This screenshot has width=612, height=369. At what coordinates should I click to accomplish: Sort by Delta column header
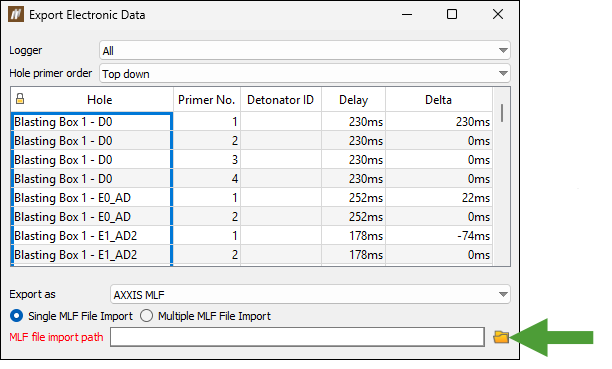point(439,100)
